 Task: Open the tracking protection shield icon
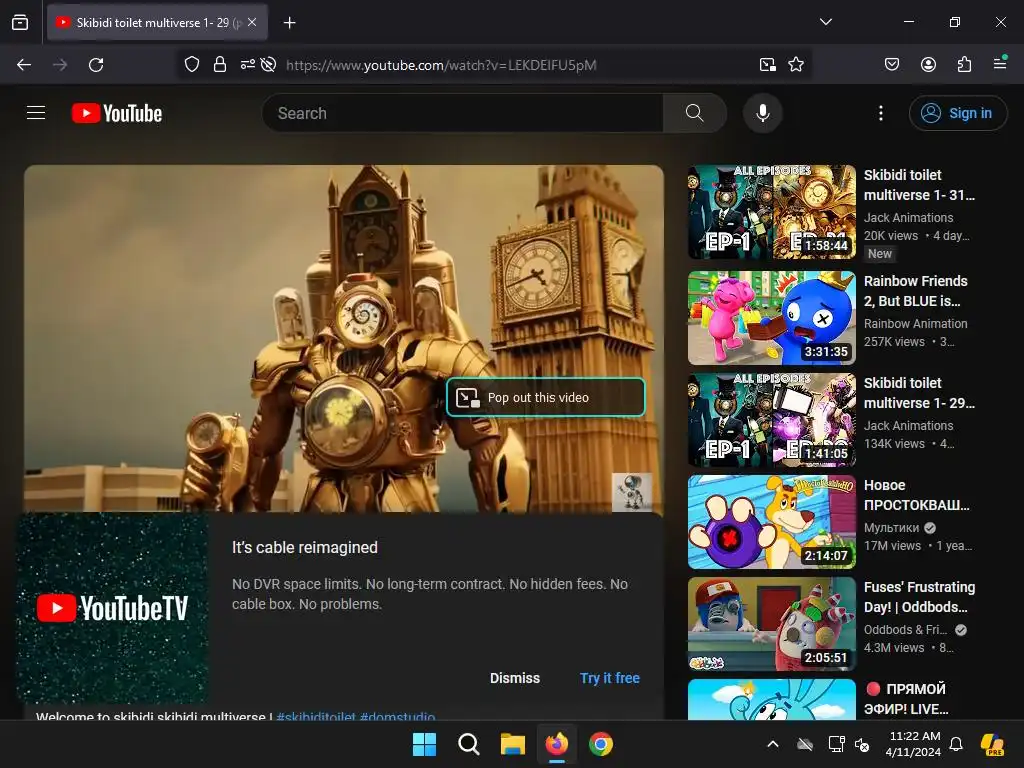click(x=191, y=65)
